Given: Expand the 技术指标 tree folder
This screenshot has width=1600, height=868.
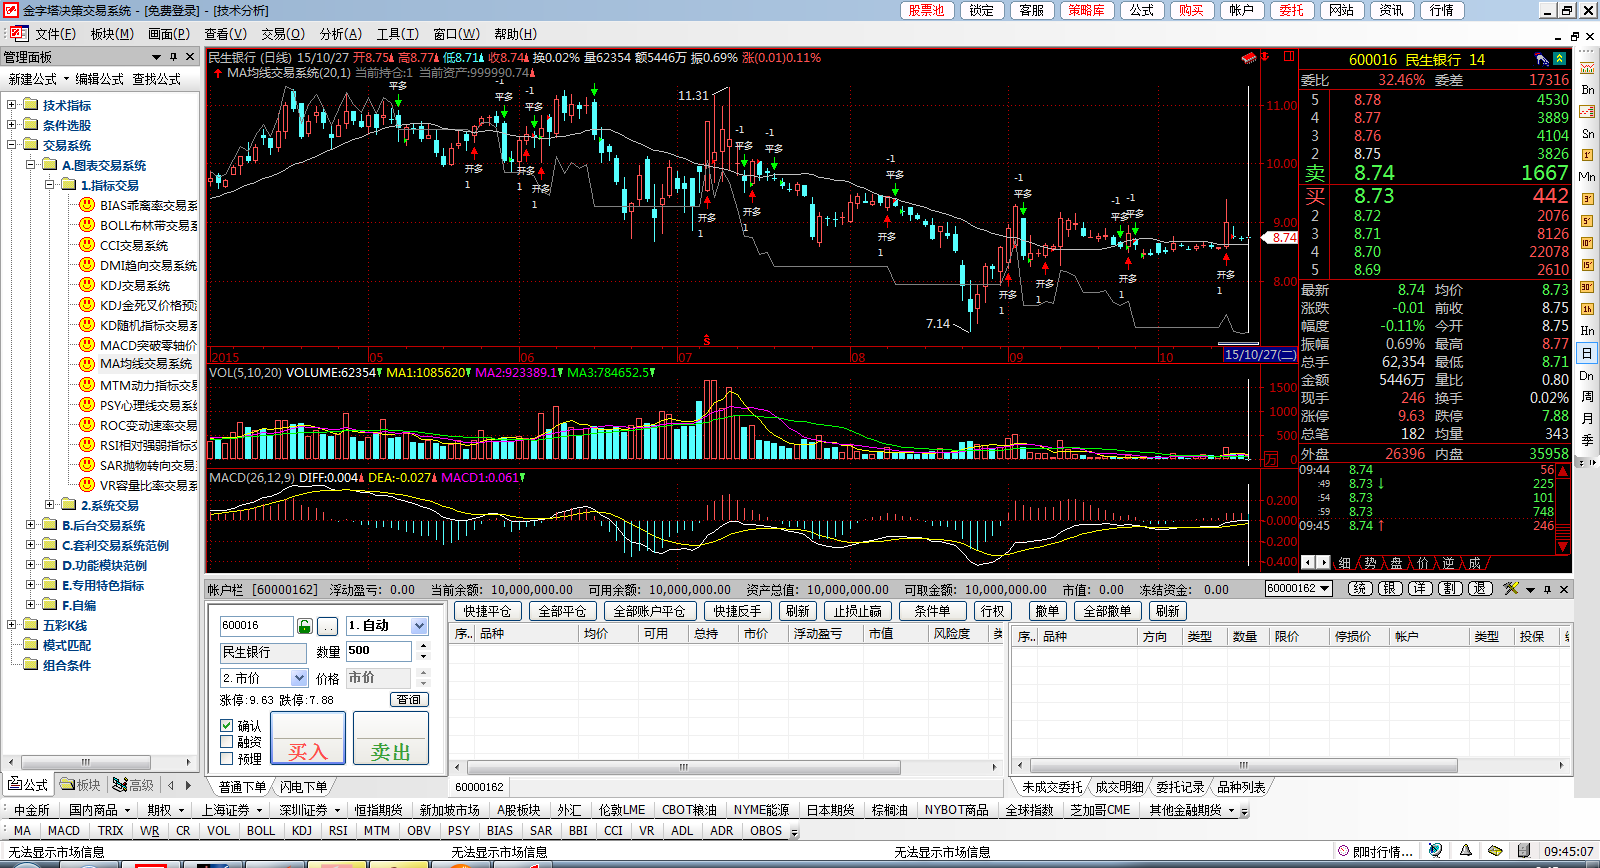Looking at the screenshot, I should click(x=12, y=105).
